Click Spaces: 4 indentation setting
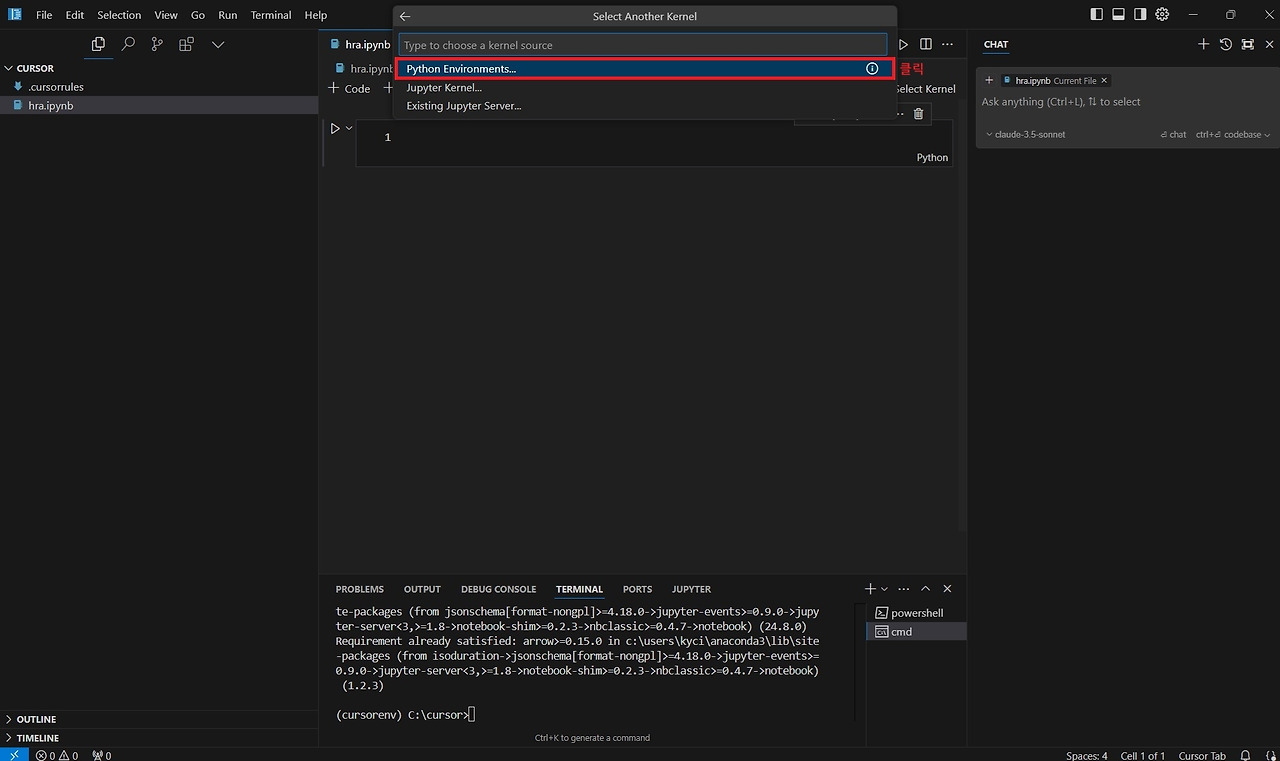The height and width of the screenshot is (761, 1280). coord(1087,755)
